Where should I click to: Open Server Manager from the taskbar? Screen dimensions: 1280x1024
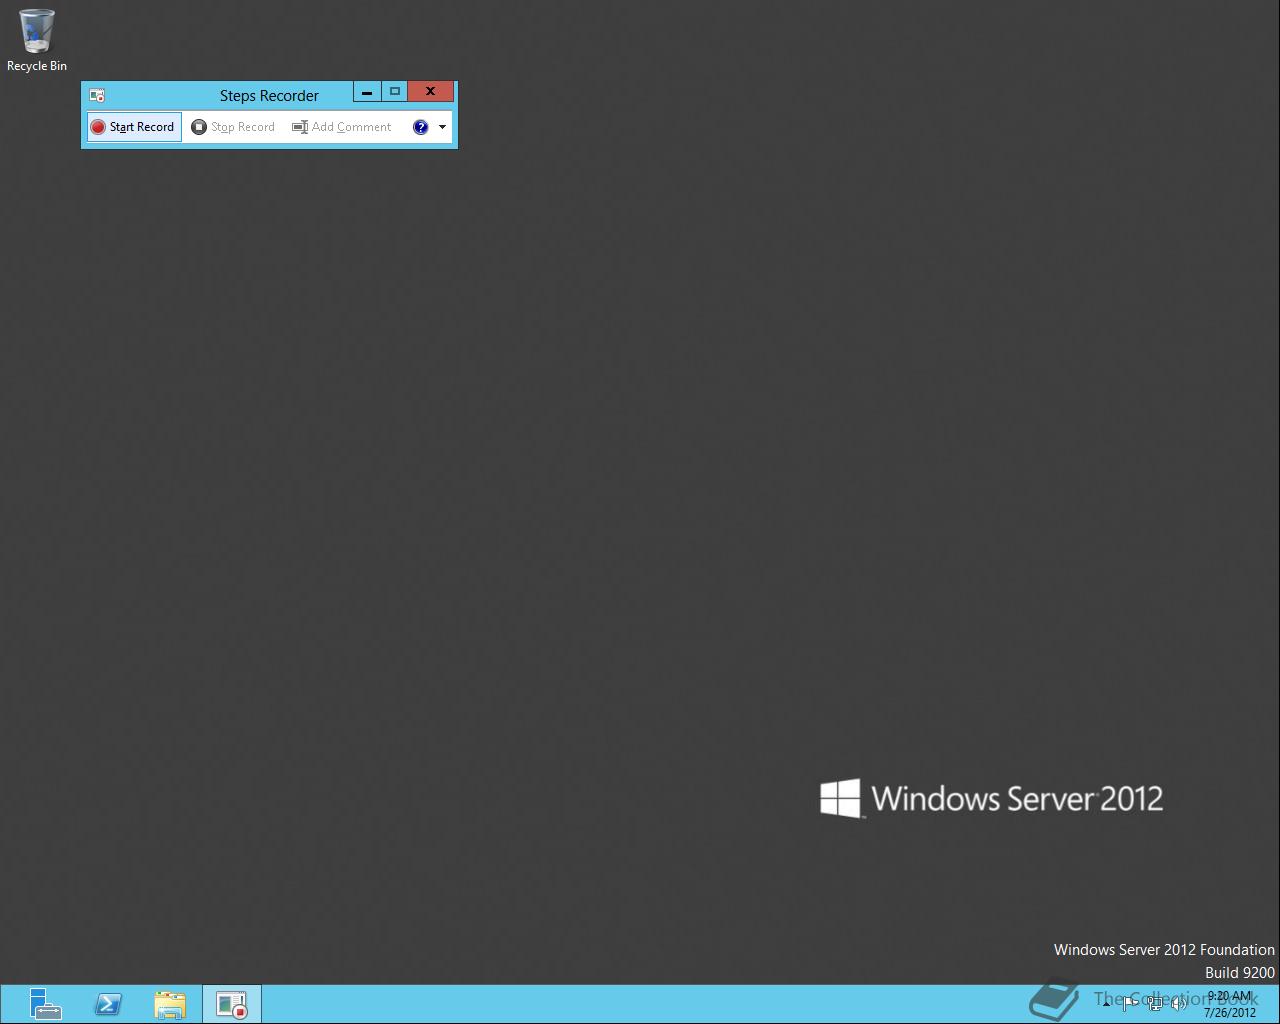click(45, 1004)
